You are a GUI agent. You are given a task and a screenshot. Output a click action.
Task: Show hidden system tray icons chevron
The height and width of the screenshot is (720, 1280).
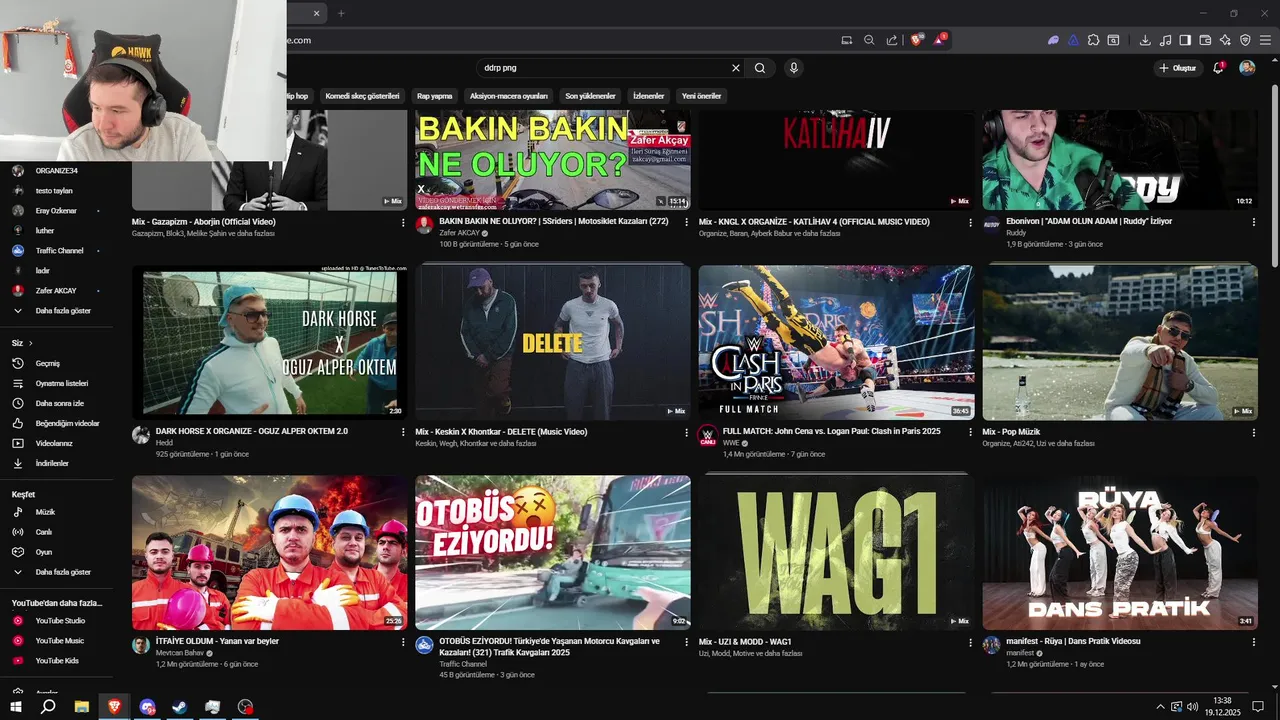tap(1161, 706)
